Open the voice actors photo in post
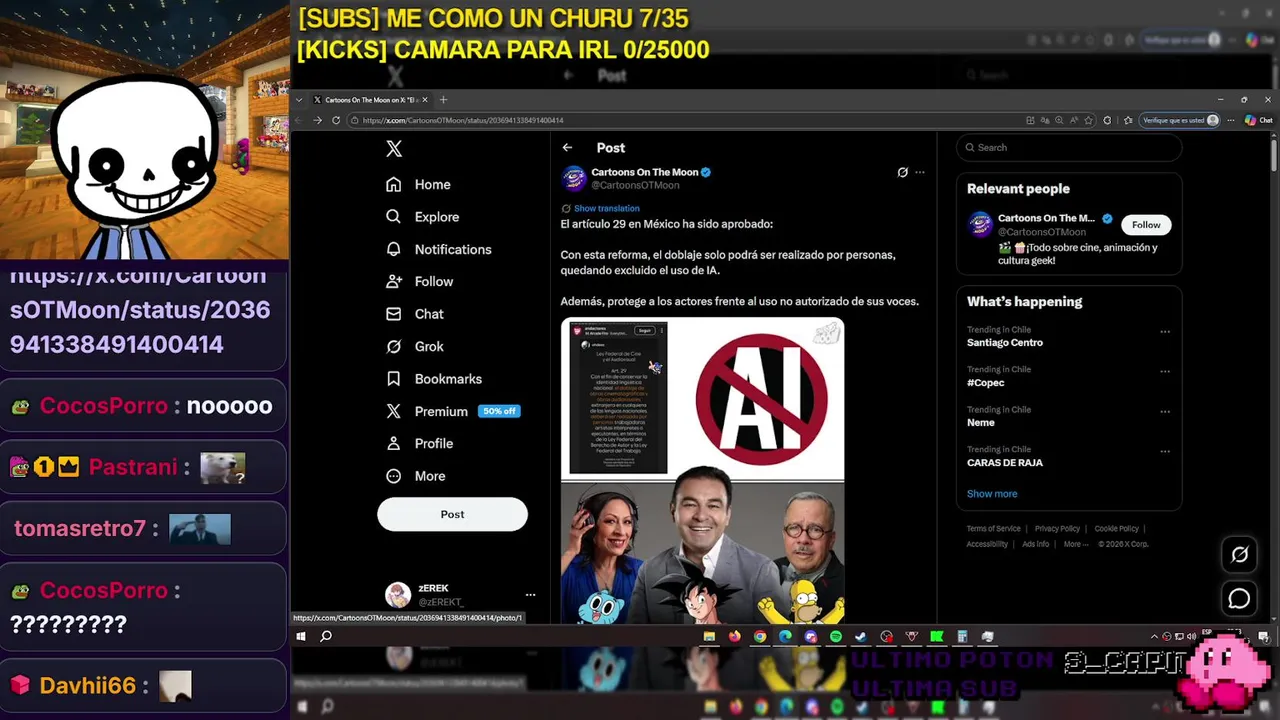1280x720 pixels. pos(702,553)
